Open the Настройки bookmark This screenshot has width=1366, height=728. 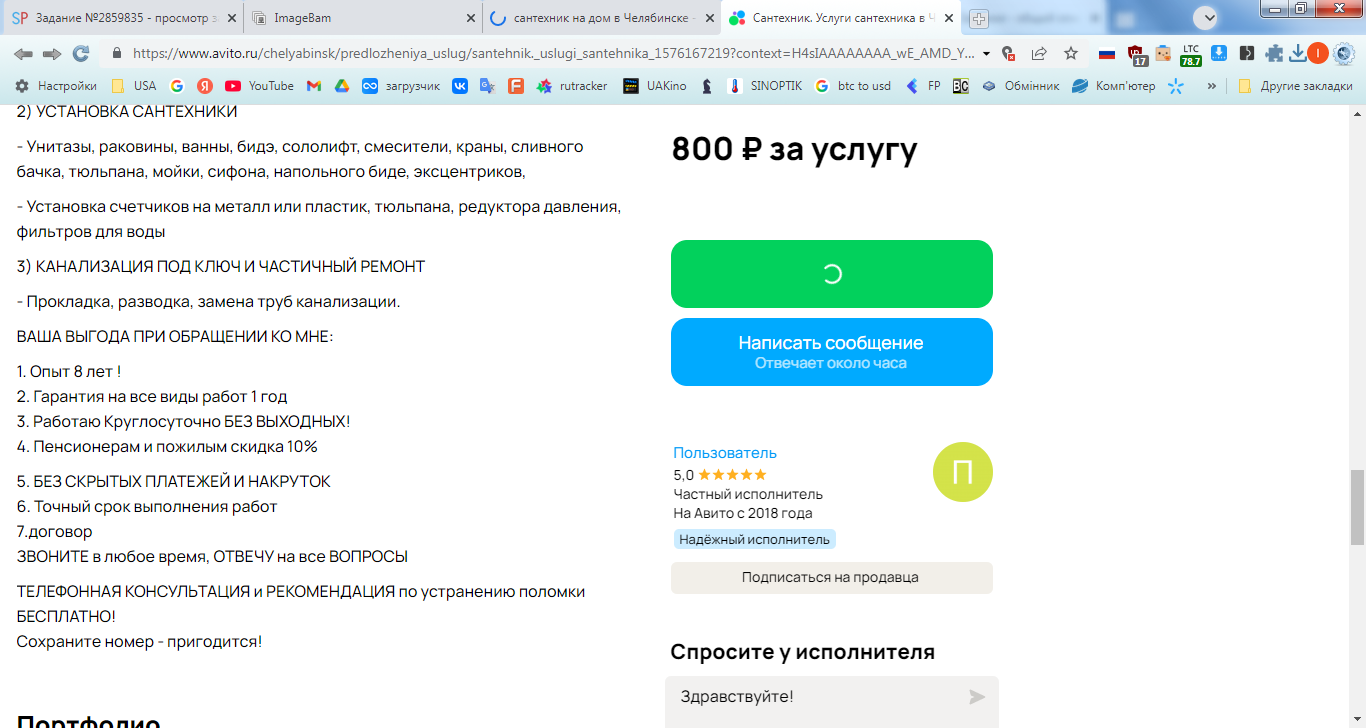pos(55,86)
